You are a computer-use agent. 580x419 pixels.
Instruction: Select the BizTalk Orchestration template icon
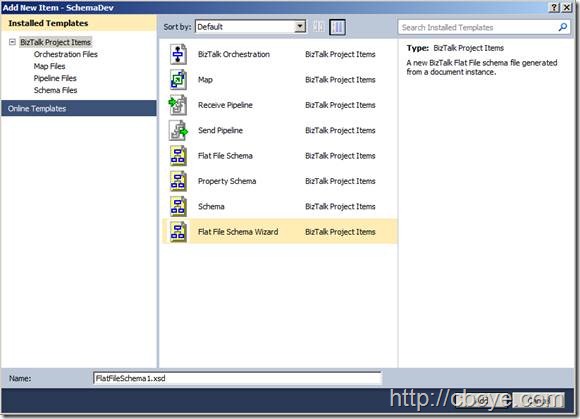click(x=178, y=54)
